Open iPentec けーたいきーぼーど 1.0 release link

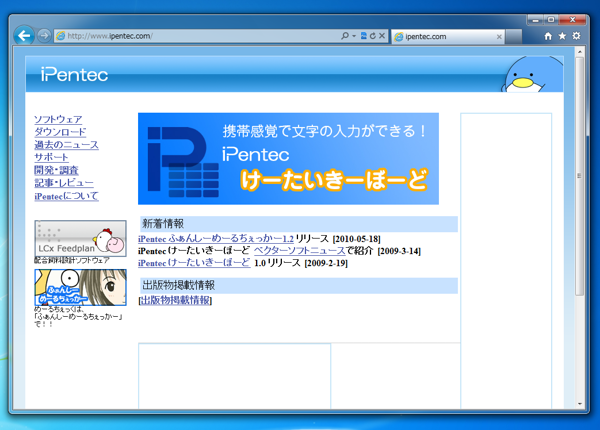[x=194, y=263]
